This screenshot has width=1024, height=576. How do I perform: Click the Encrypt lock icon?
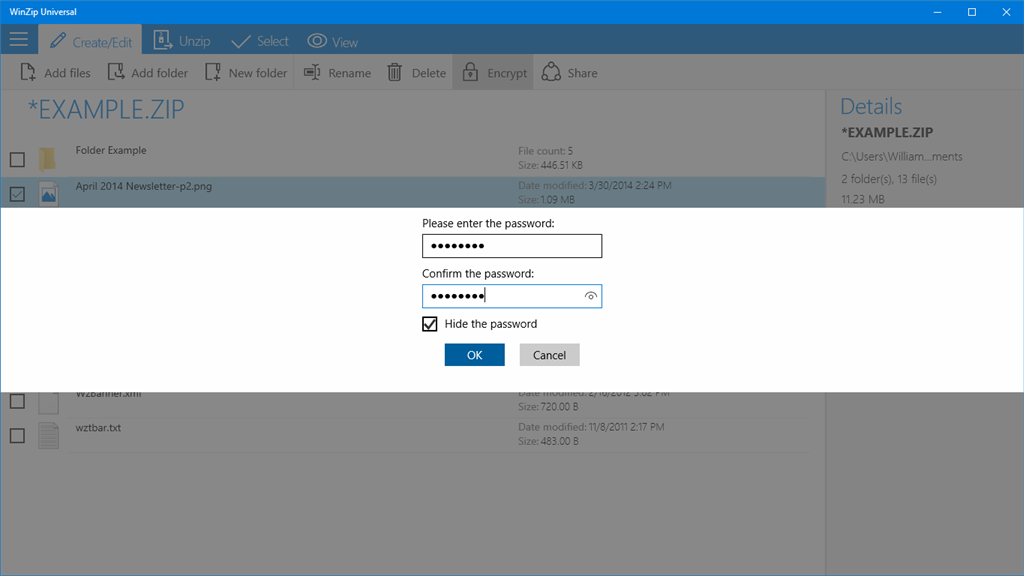coord(470,72)
